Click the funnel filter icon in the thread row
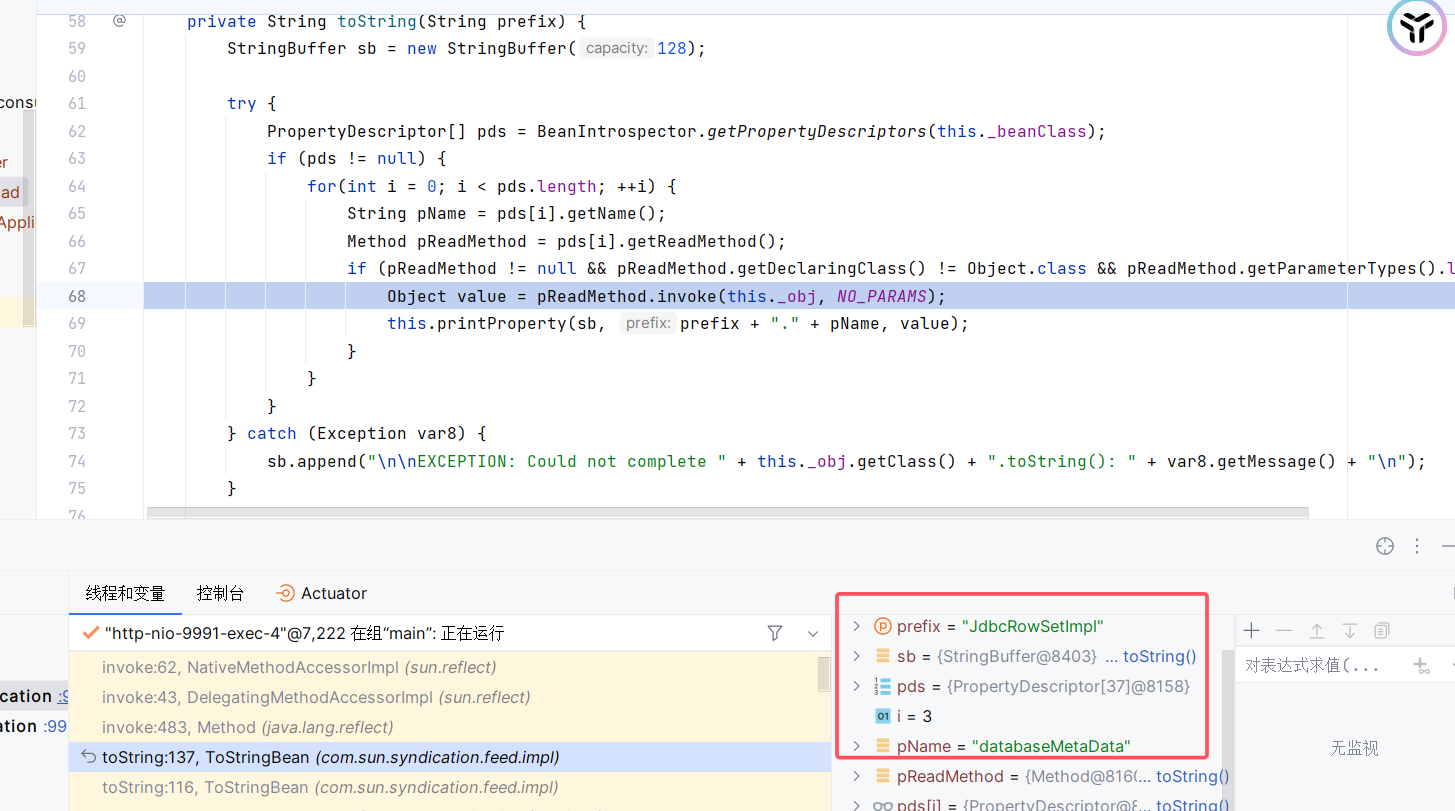 pyautogui.click(x=775, y=633)
